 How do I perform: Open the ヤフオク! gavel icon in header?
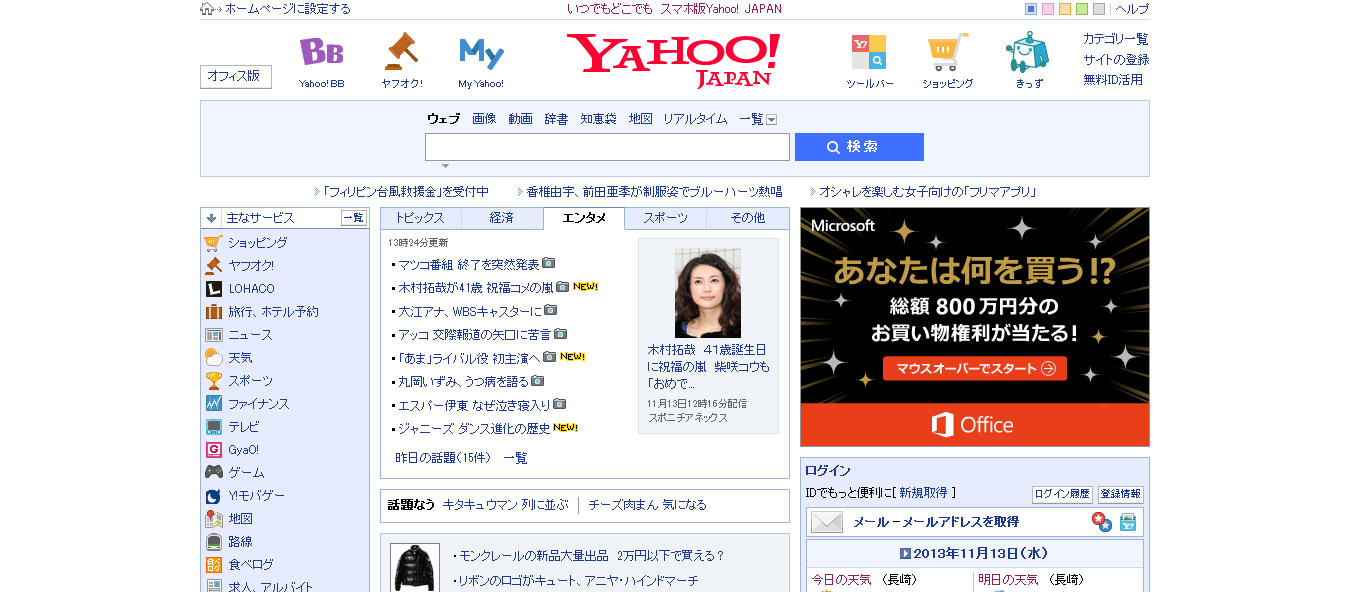[401, 51]
